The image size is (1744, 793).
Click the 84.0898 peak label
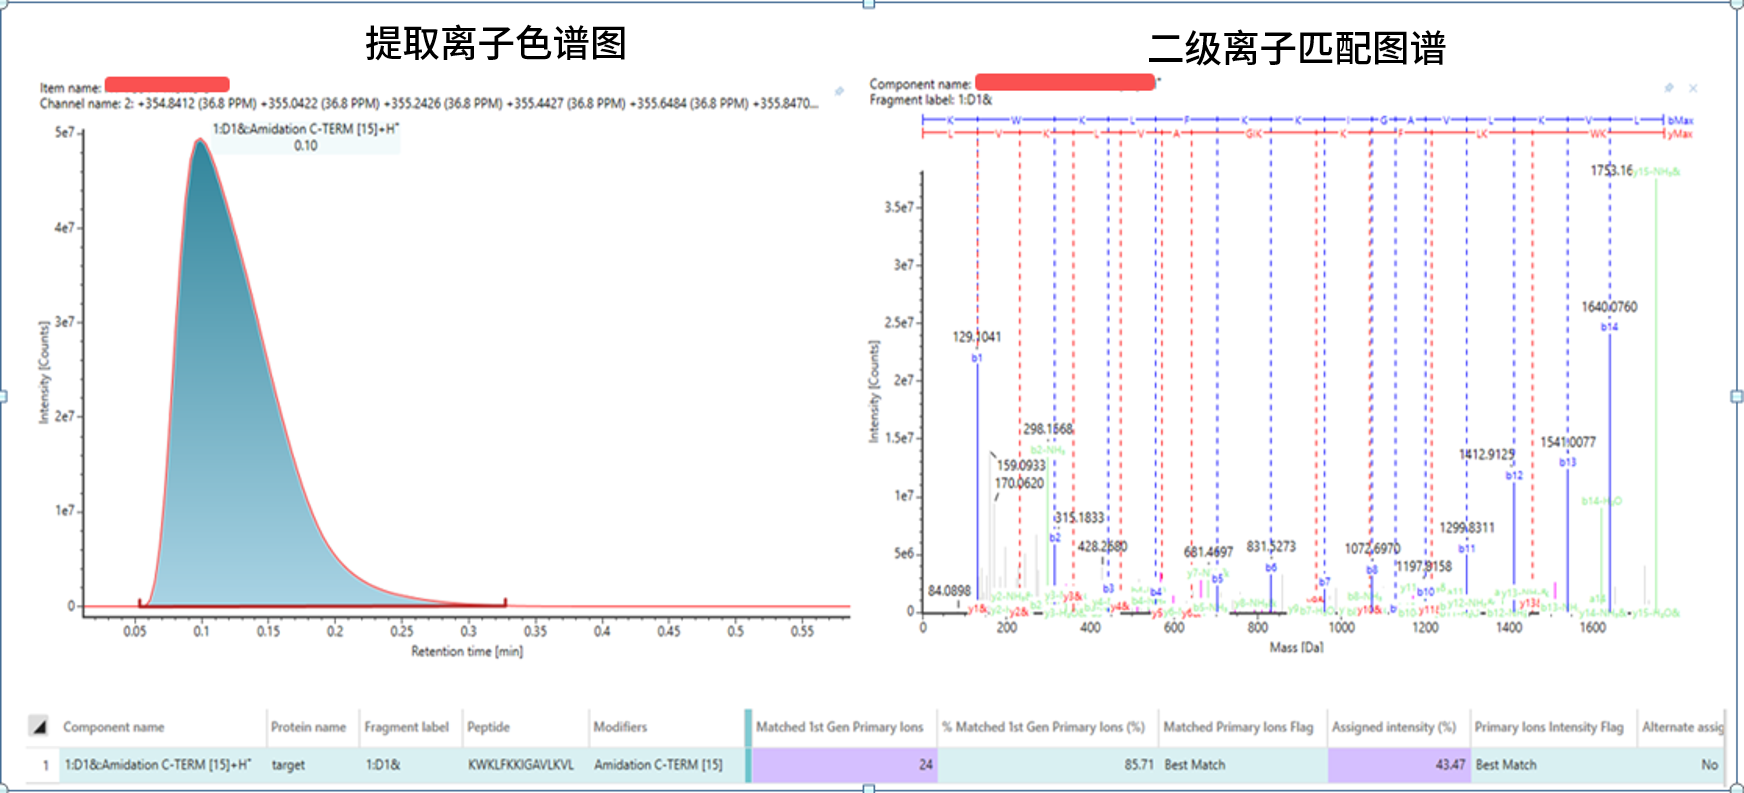click(949, 591)
